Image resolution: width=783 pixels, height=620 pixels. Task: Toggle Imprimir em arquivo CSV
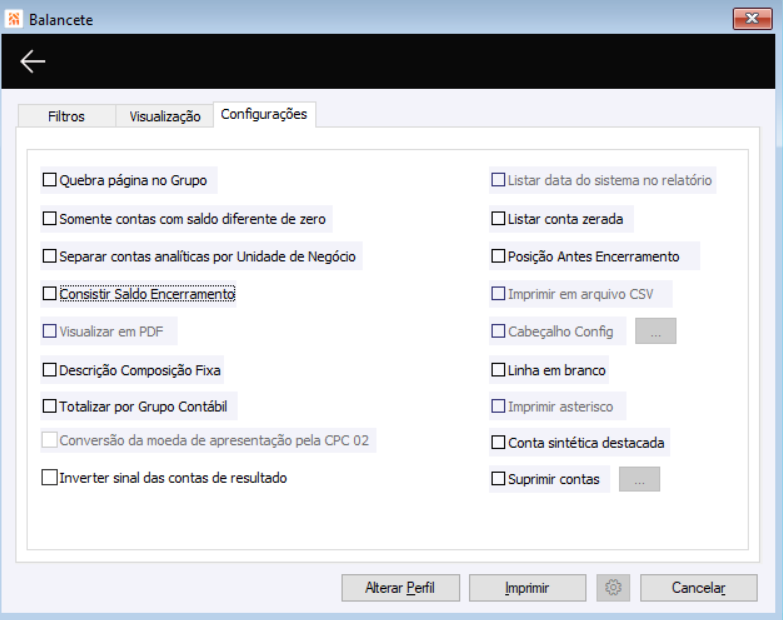click(498, 294)
